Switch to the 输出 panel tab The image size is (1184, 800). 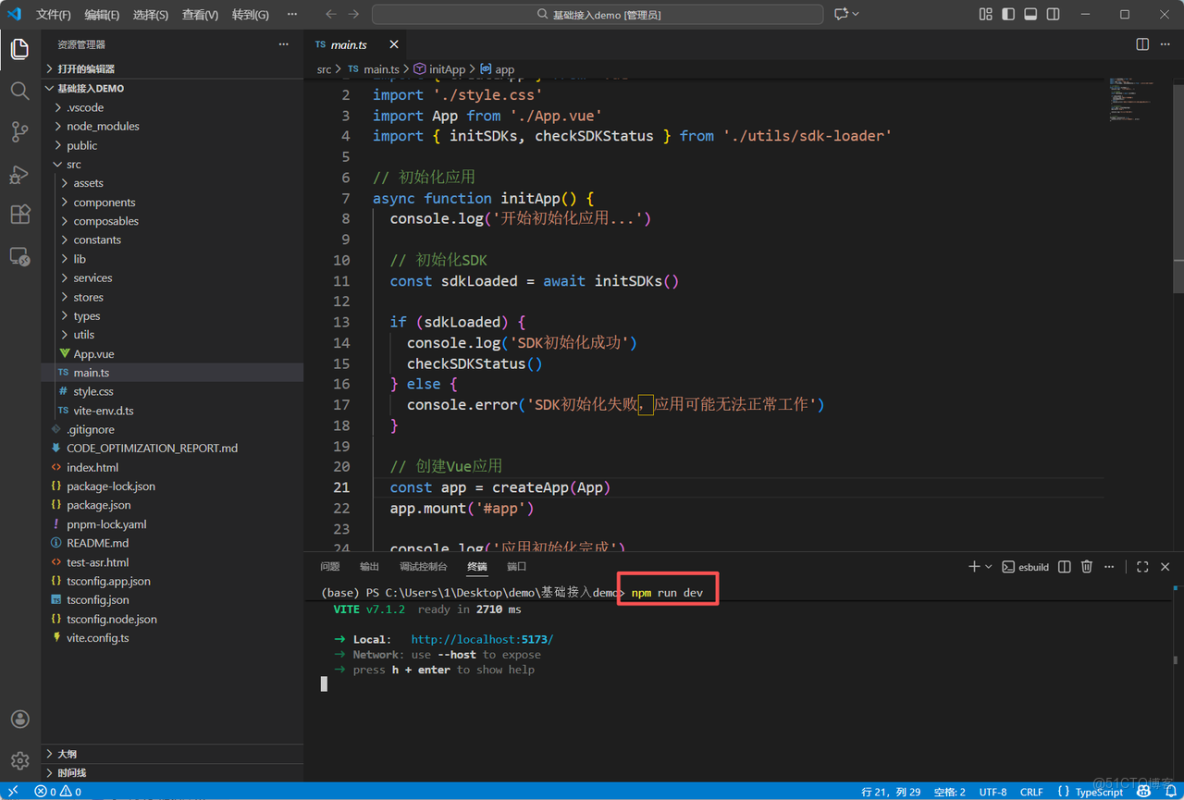point(369,567)
